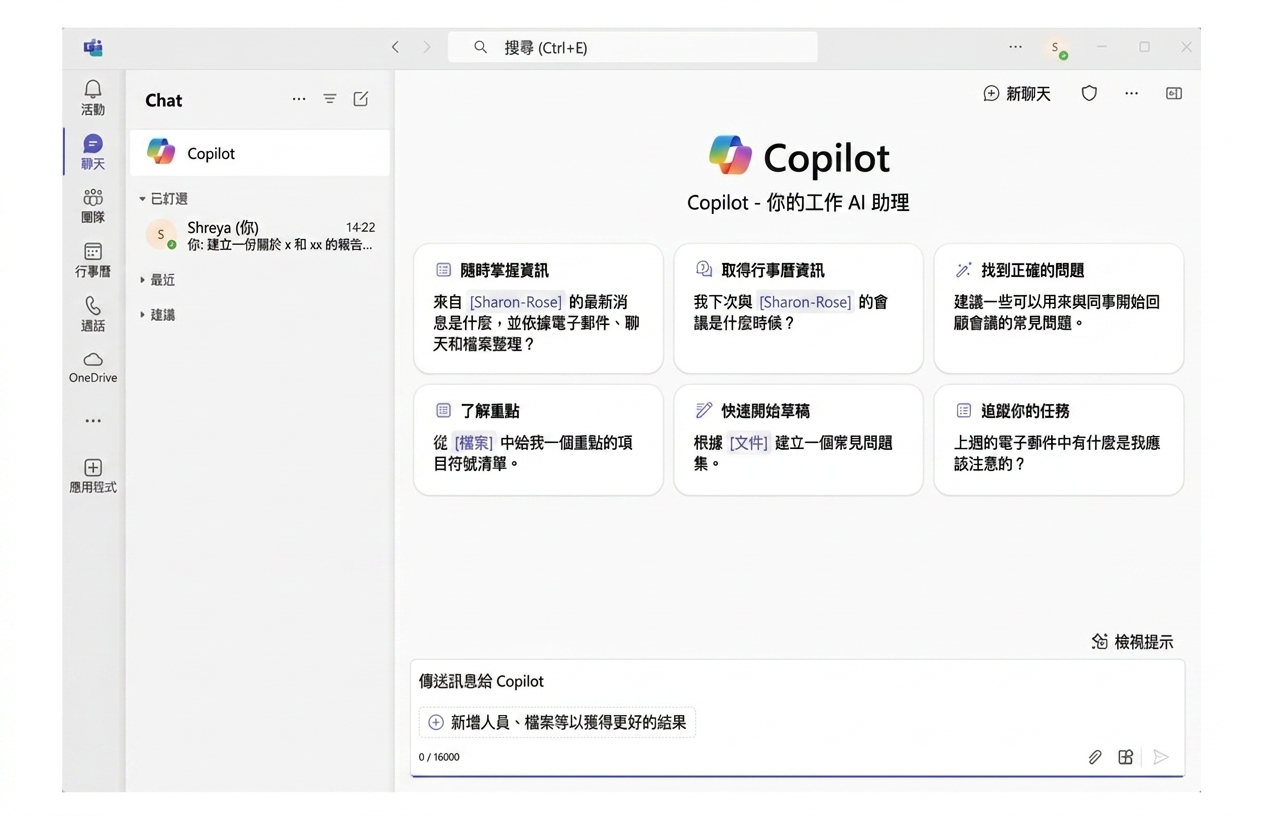
Task: Open Copilot header more options ellipsis
Action: 1131,93
